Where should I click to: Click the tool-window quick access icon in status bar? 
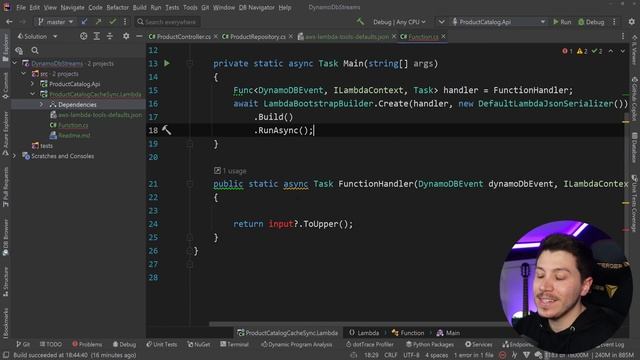pos(6,355)
